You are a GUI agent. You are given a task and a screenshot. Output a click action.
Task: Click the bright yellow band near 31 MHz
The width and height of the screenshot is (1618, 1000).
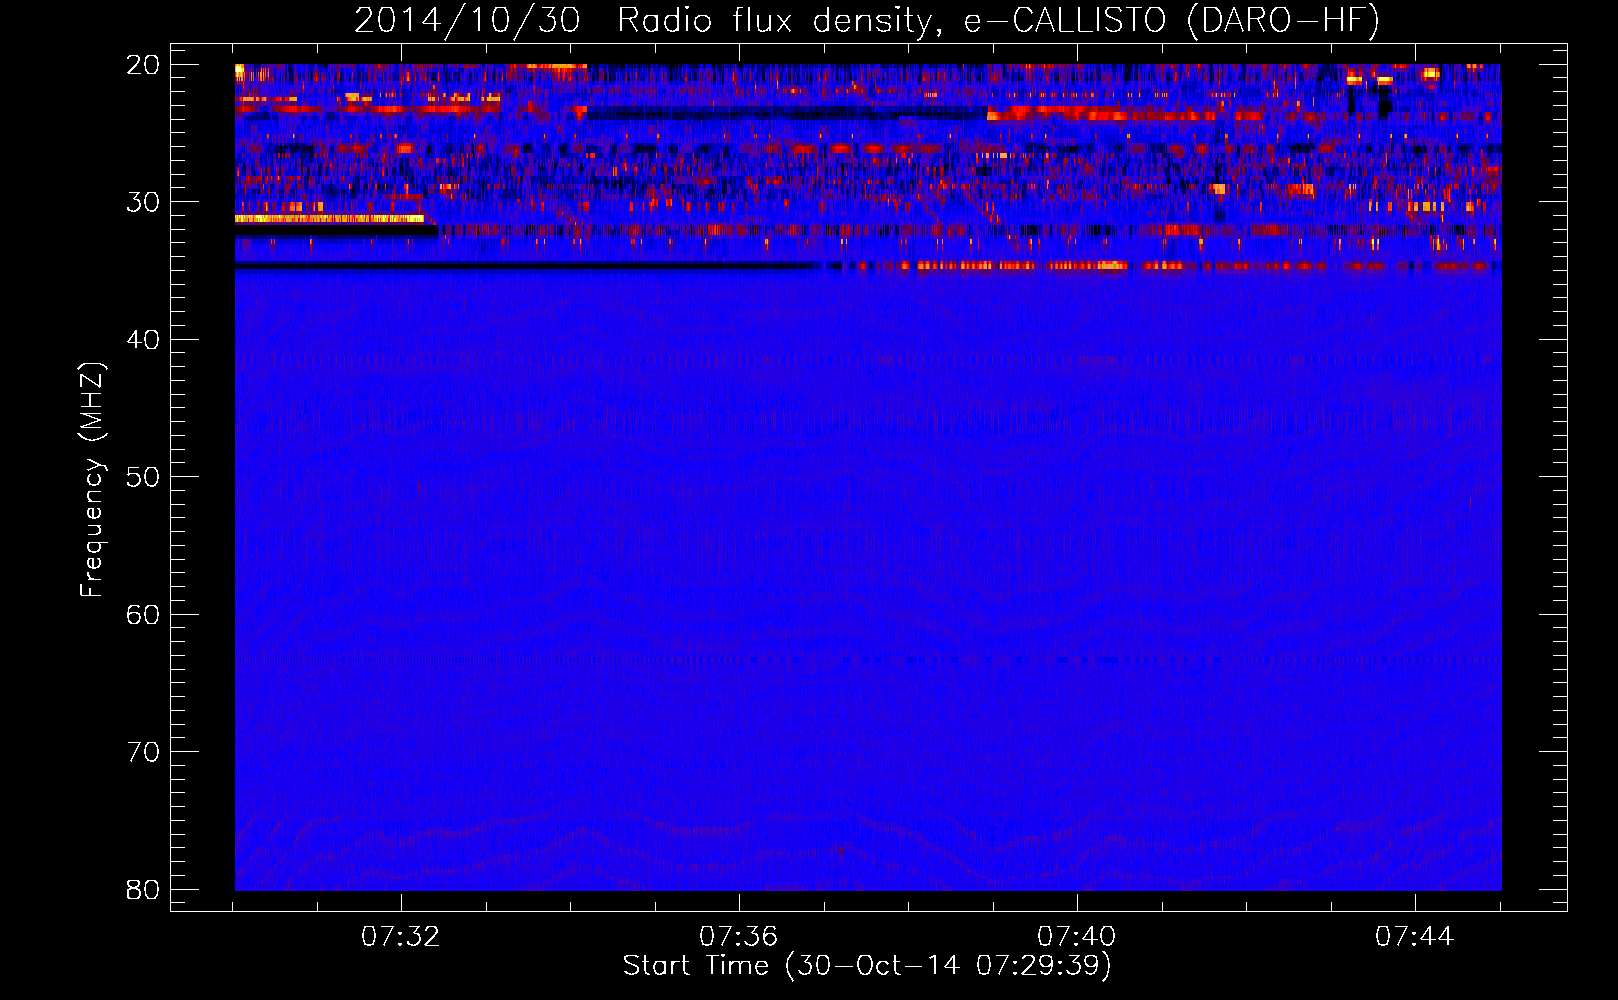pyautogui.click(x=329, y=218)
